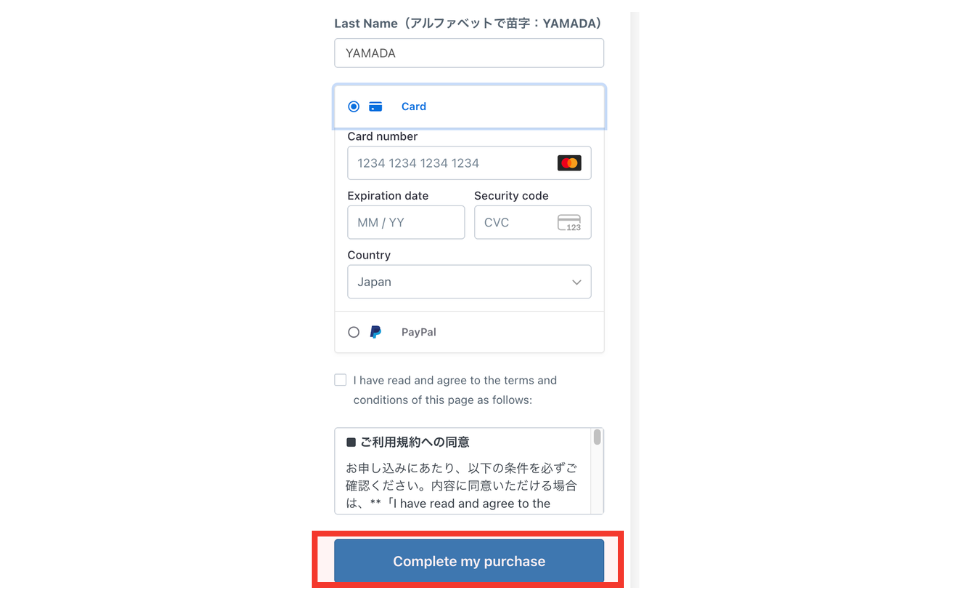The height and width of the screenshot is (600, 970).
Task: Click the CVC card icon in security code
Action: [569, 223]
